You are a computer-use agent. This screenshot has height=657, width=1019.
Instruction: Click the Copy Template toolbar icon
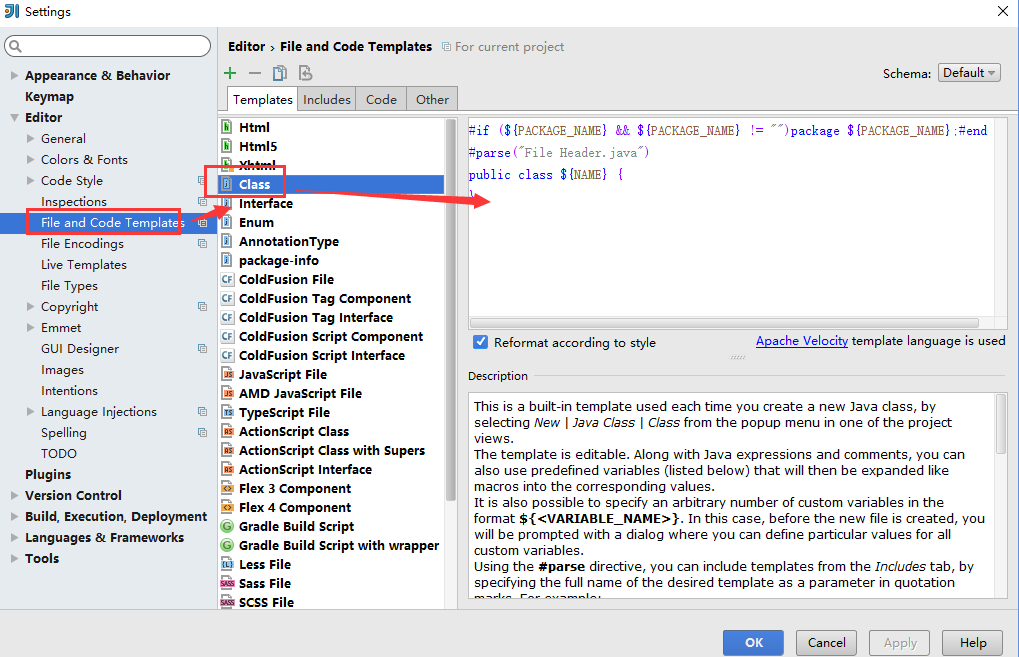click(x=279, y=73)
